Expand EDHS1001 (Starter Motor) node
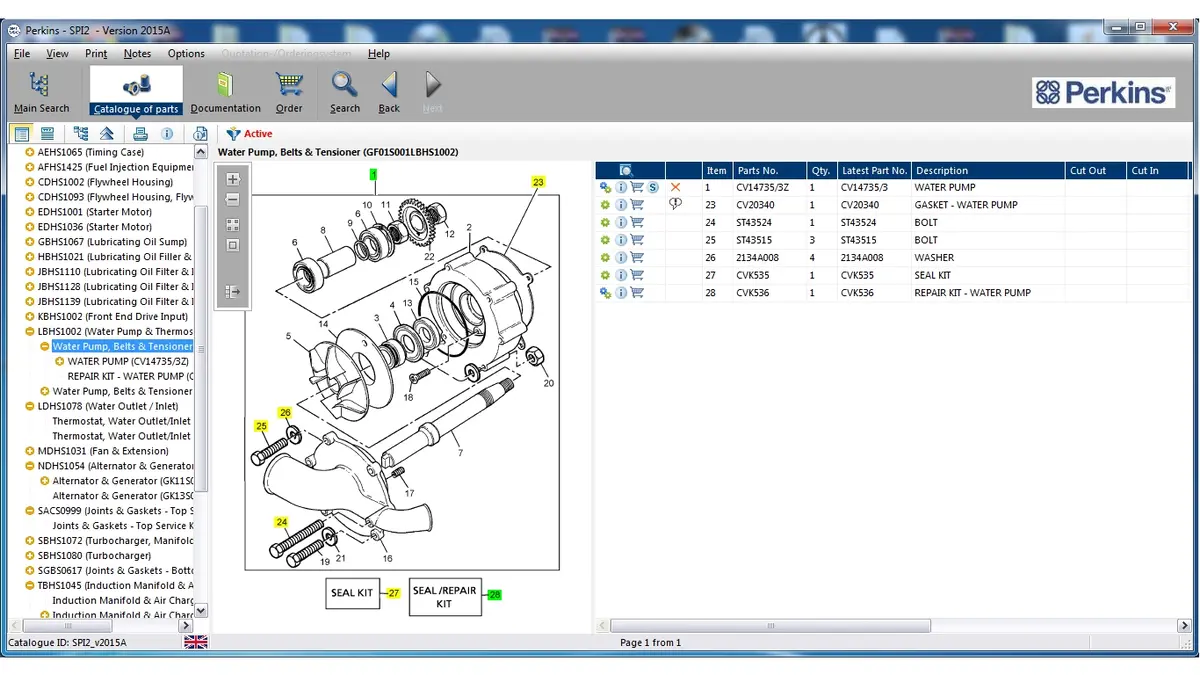1200x675 pixels. (x=30, y=212)
